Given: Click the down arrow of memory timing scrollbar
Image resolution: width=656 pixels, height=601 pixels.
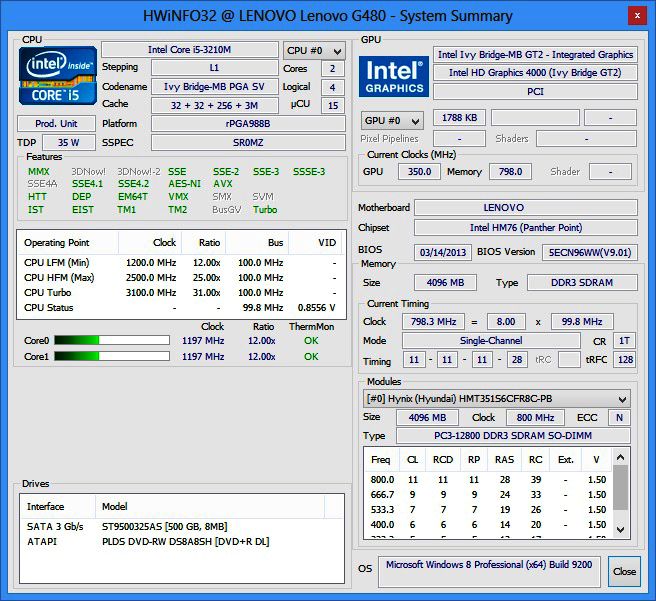Looking at the screenshot, I should pyautogui.click(x=621, y=530).
